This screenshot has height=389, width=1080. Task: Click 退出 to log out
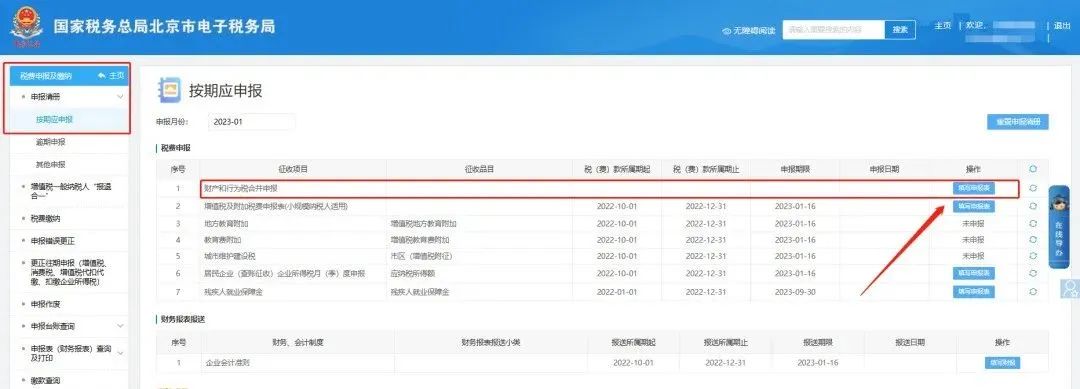pyautogui.click(x=1061, y=25)
